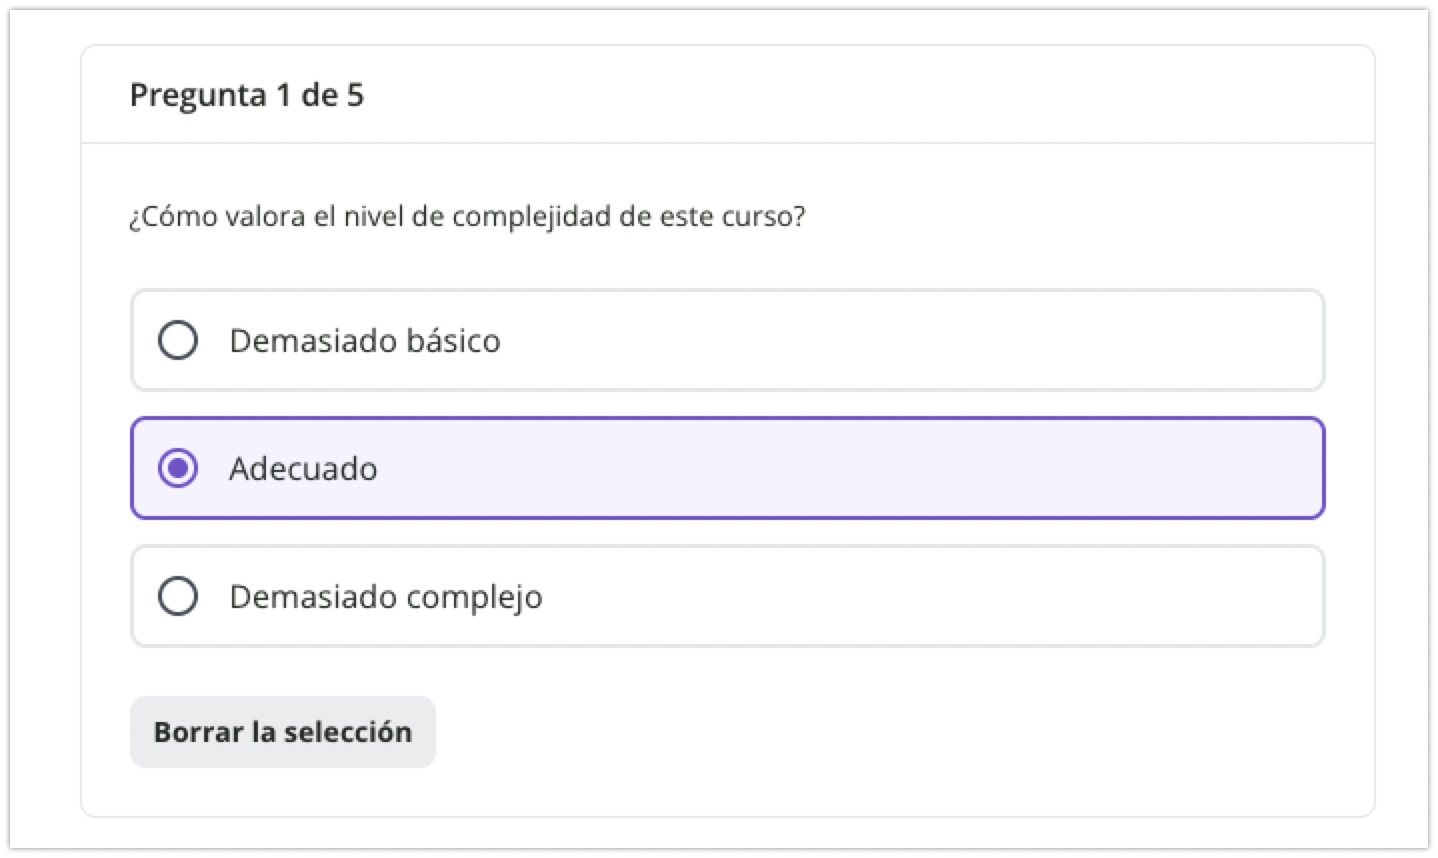The height and width of the screenshot is (858, 1438).
Task: Click the Demasiado básico answer option
Action: 727,340
